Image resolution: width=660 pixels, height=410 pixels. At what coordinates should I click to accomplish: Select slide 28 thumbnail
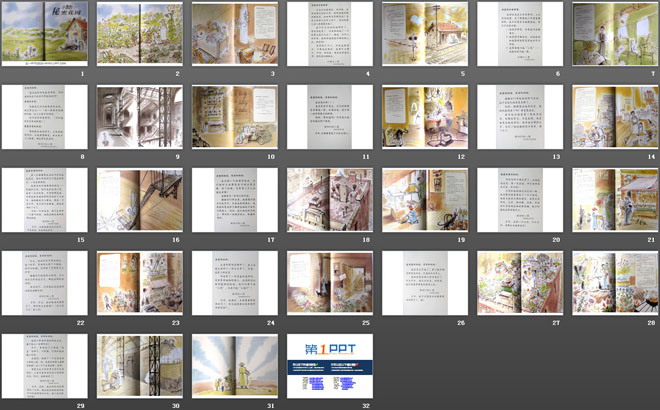(x=615, y=283)
